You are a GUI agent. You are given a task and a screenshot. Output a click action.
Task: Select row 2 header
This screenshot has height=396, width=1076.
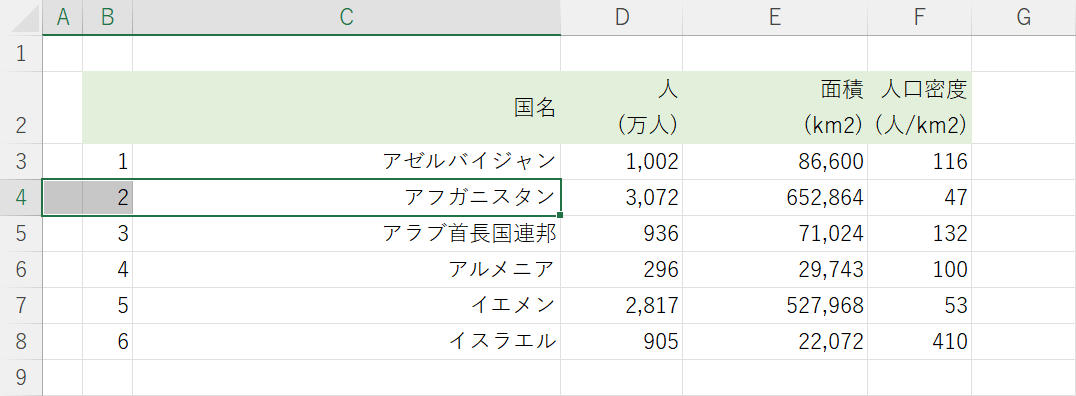click(21, 107)
